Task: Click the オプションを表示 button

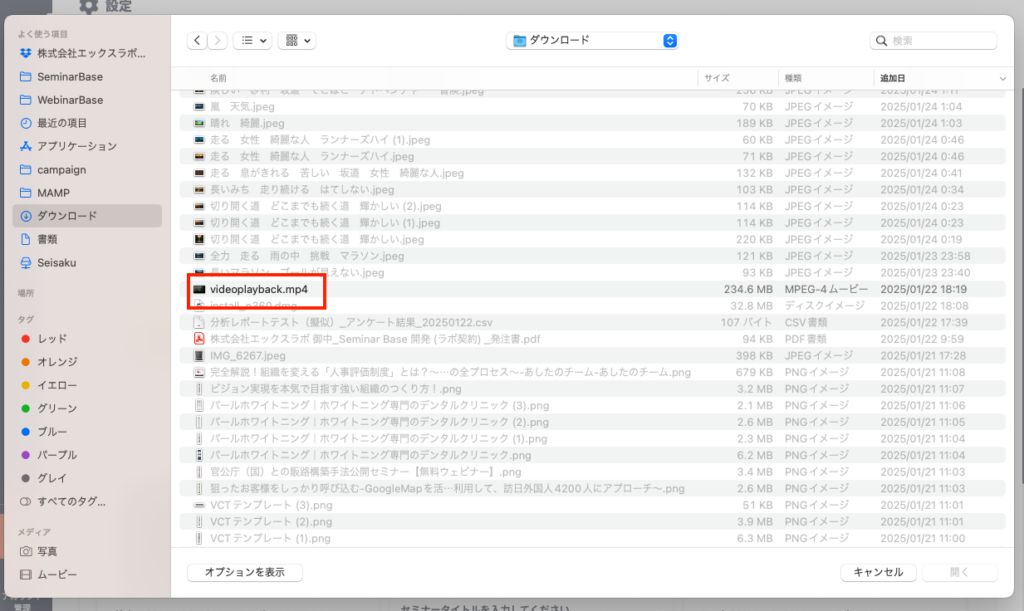Action: [245, 572]
